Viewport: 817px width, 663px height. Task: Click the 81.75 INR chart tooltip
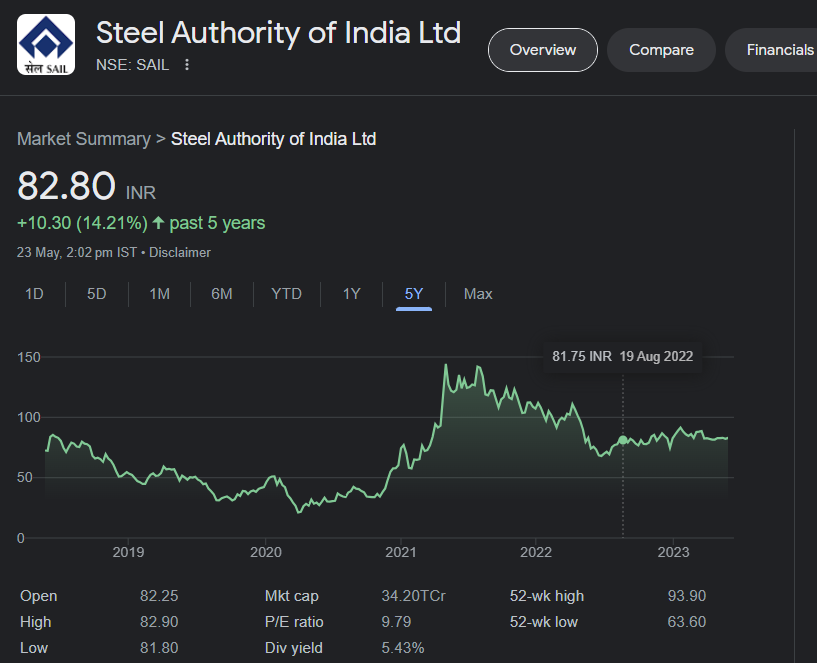click(622, 356)
